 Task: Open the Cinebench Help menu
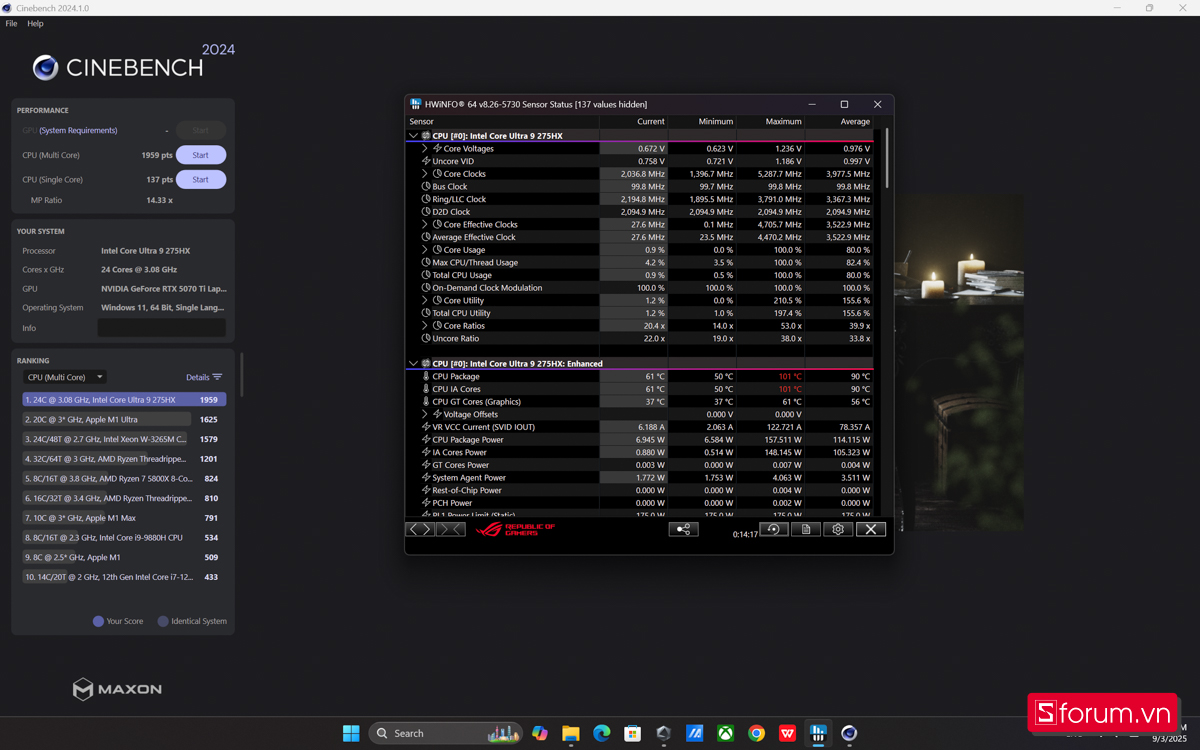35,23
